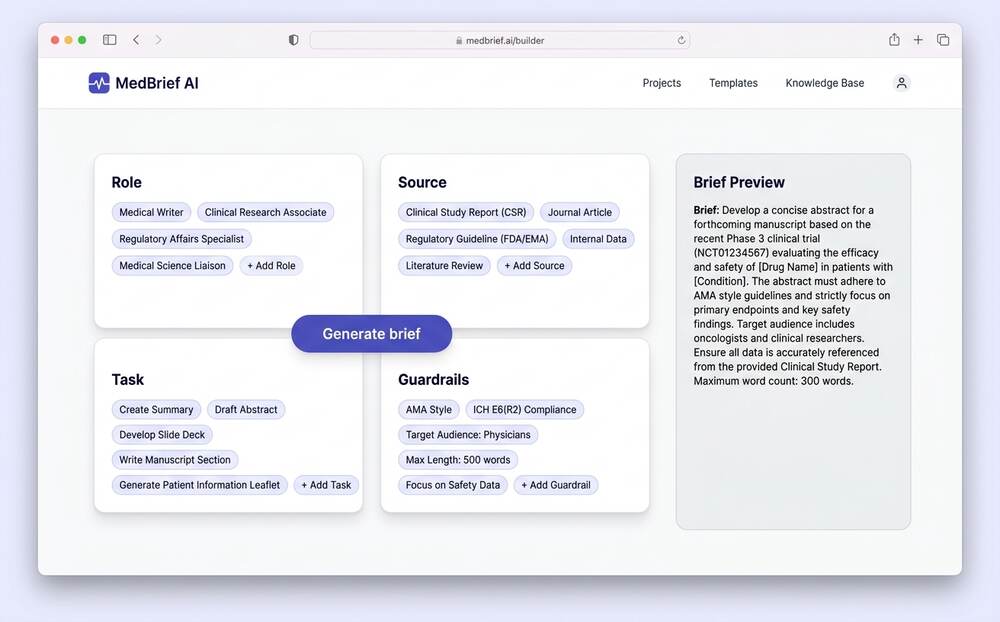Viewport: 1000px width, 622px height.
Task: Open the Knowledge Base nav item
Action: [x=825, y=83]
